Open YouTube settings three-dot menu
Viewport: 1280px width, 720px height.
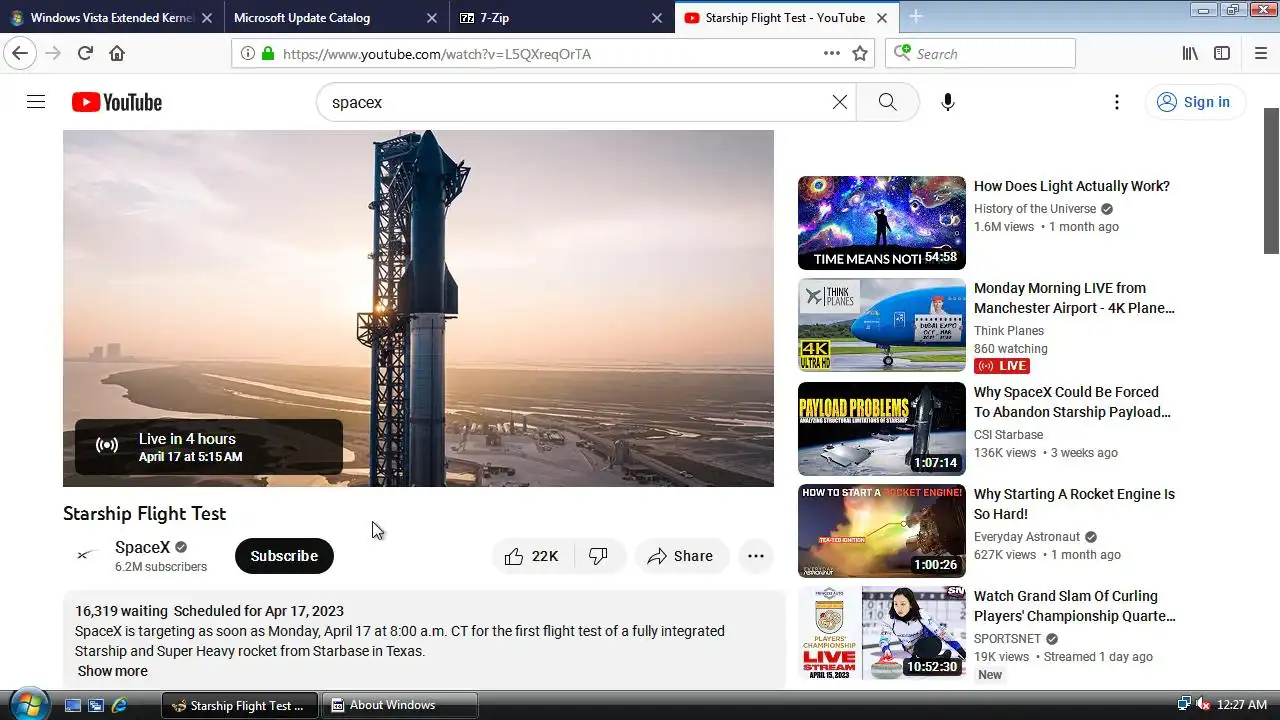coord(1117,102)
